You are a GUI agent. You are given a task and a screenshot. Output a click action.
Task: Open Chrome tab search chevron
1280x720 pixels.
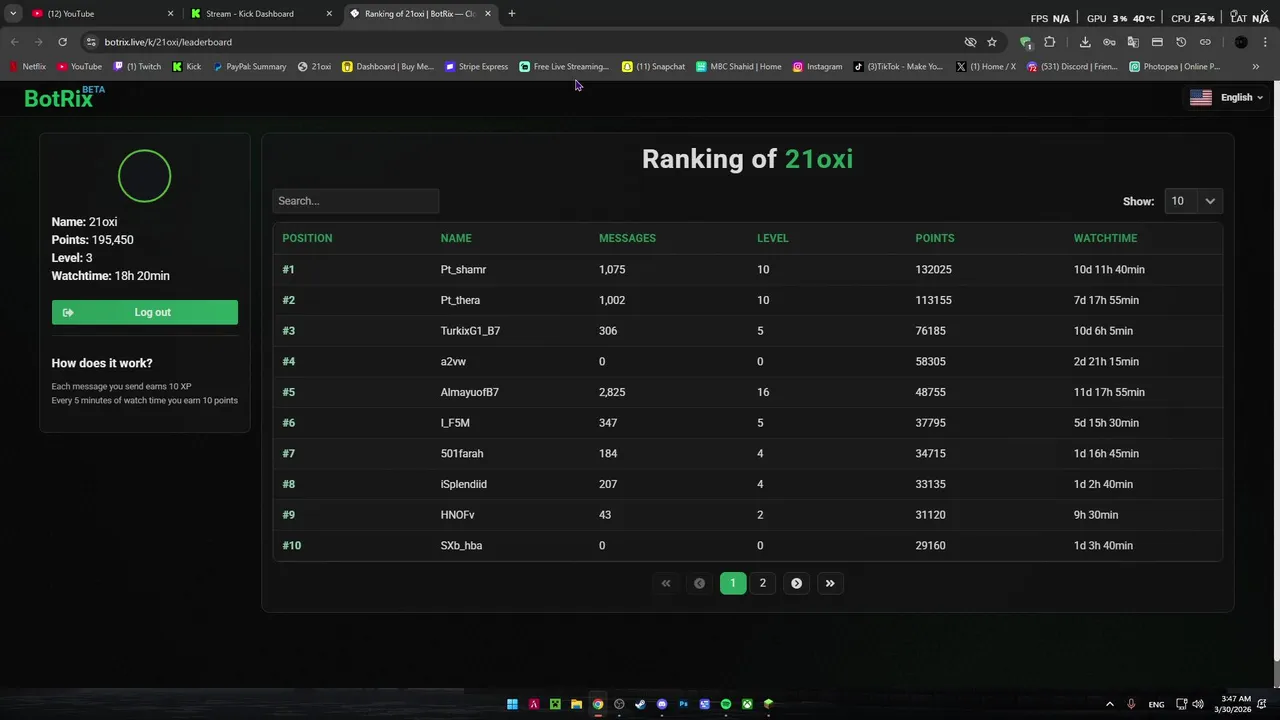pyautogui.click(x=13, y=13)
